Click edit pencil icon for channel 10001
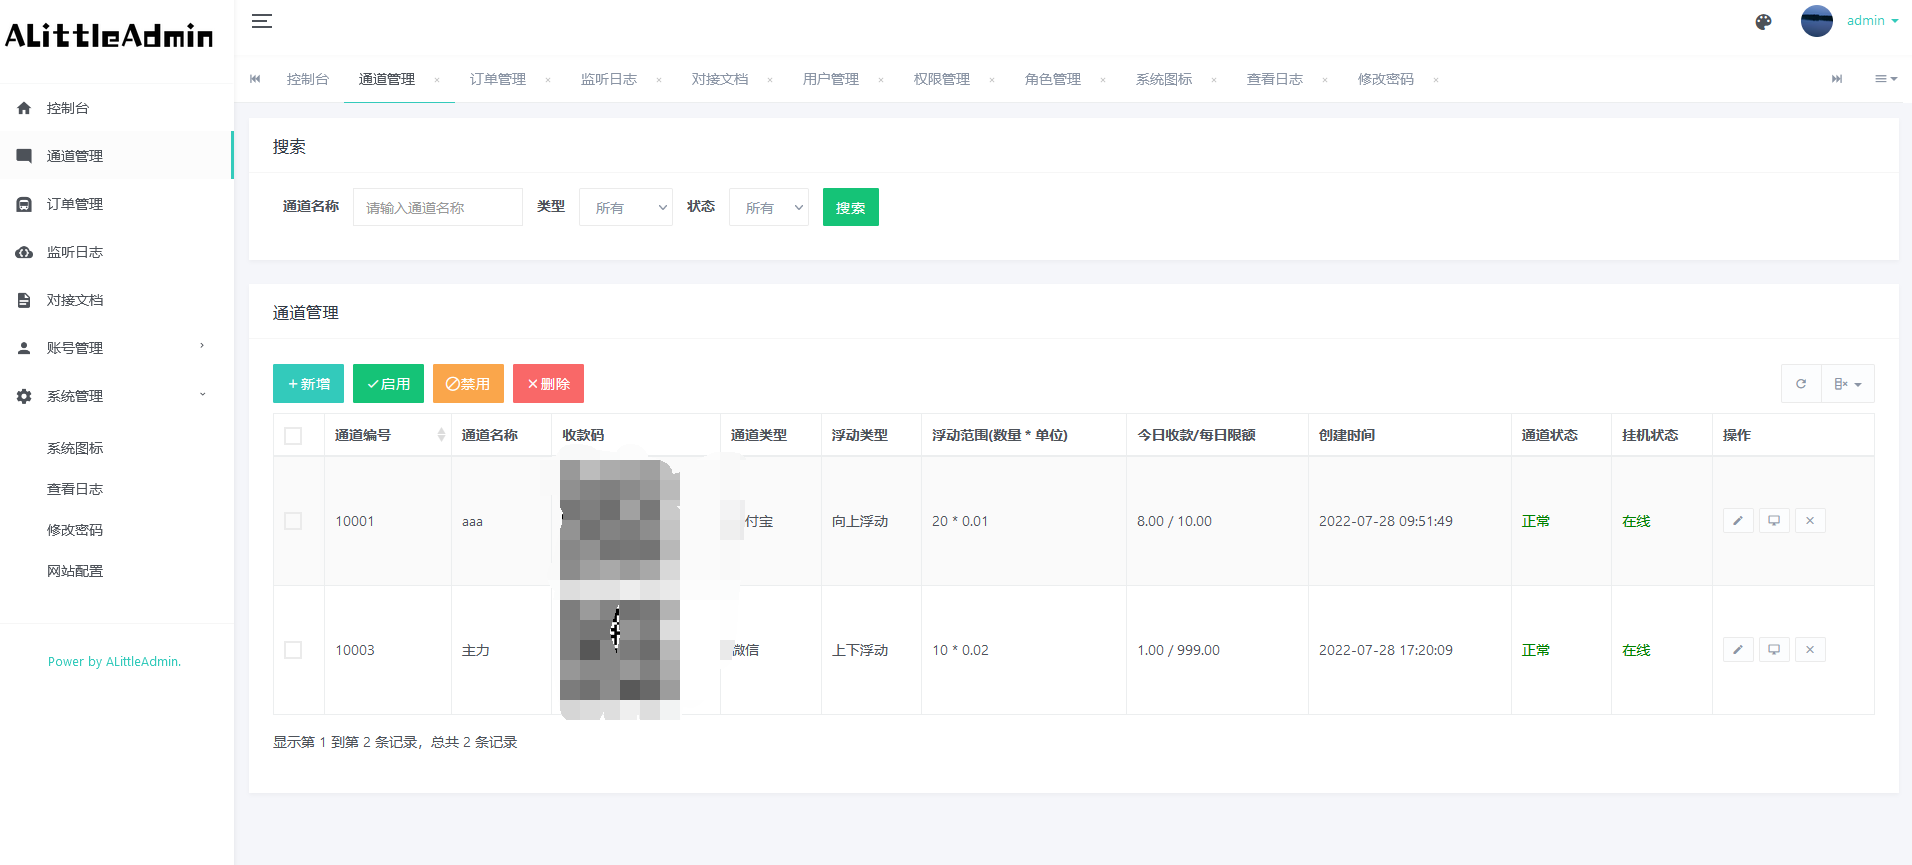The height and width of the screenshot is (865, 1912). pos(1738,521)
